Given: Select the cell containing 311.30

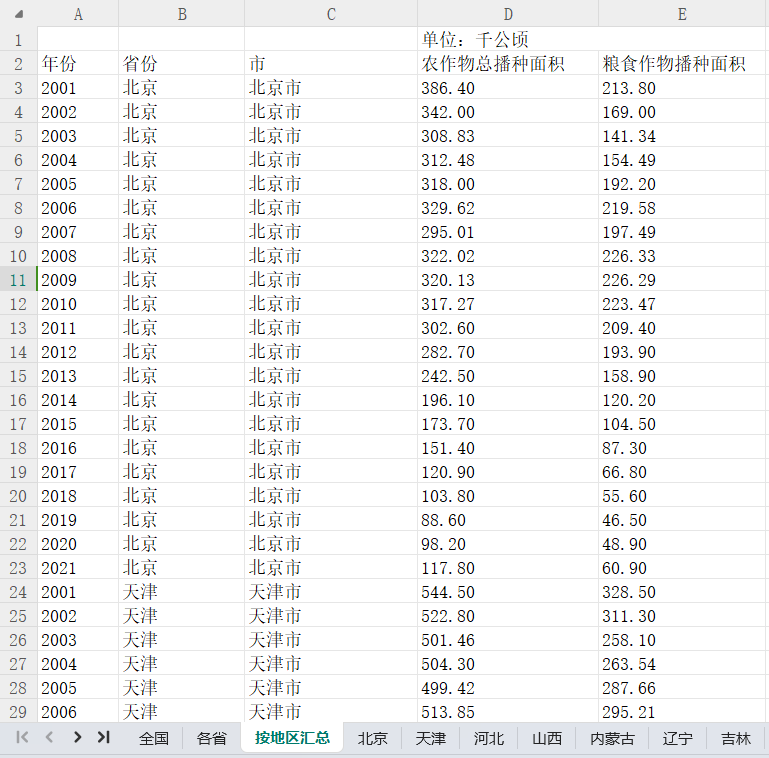Looking at the screenshot, I should [x=682, y=615].
